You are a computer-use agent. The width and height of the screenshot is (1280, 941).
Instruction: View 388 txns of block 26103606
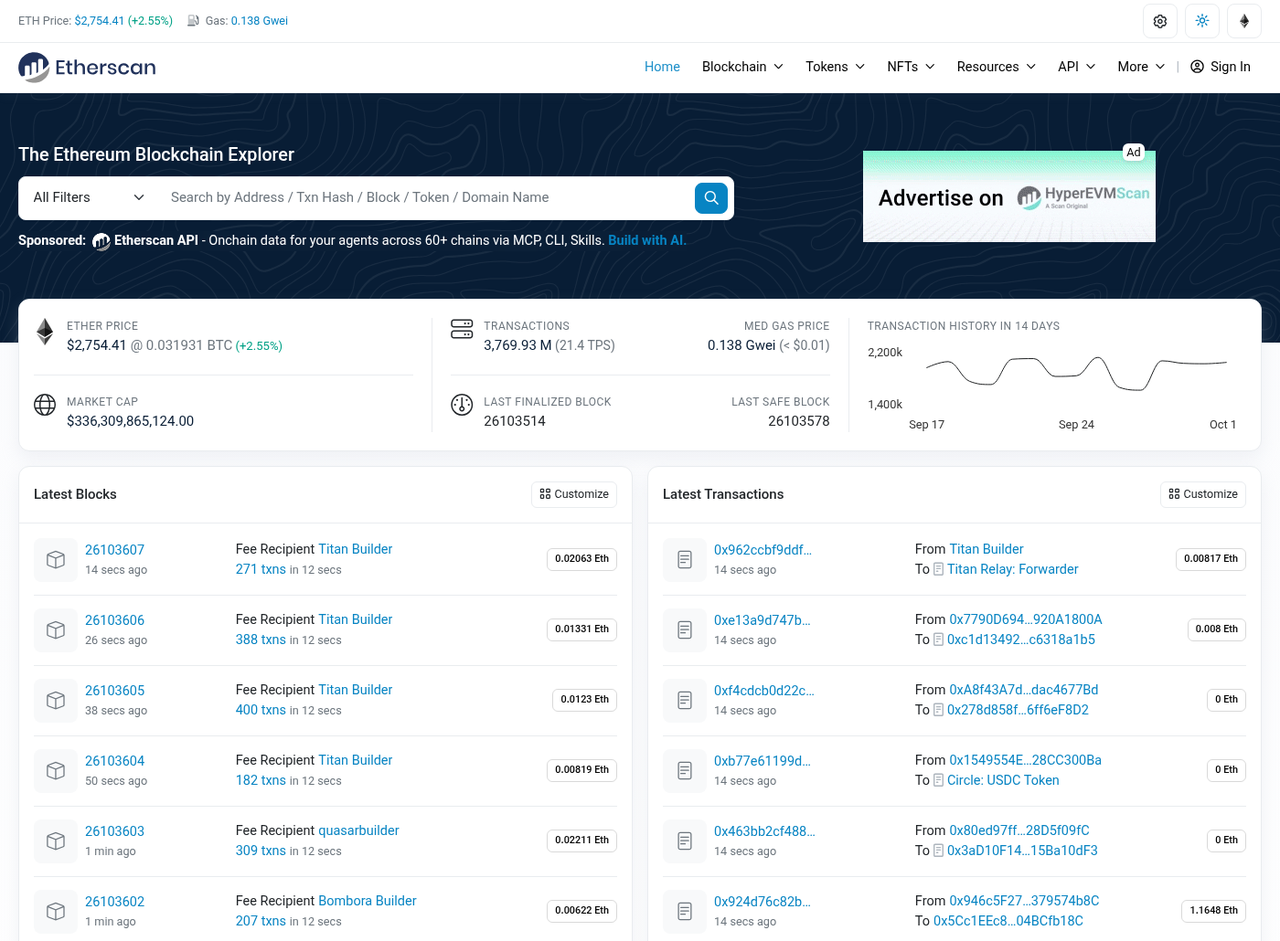click(261, 640)
